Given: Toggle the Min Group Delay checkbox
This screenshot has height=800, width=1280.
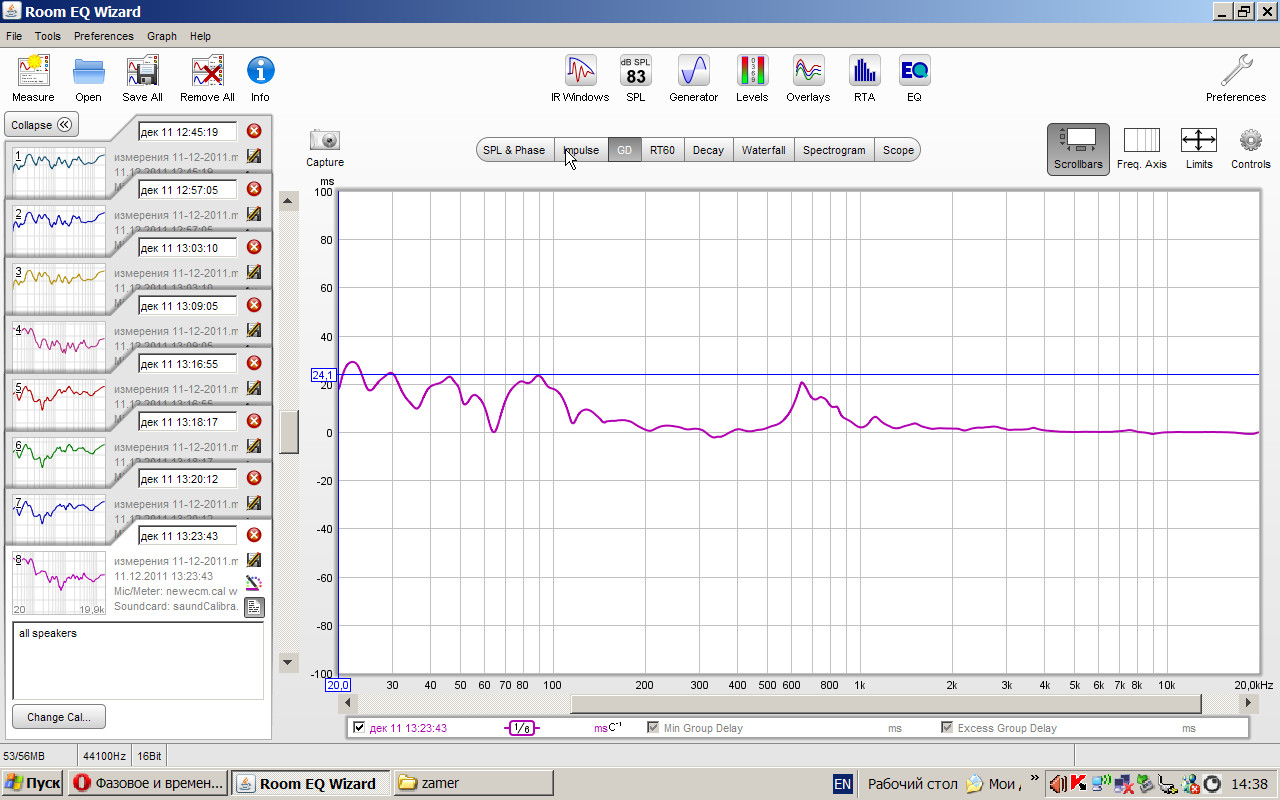Looking at the screenshot, I should click(x=653, y=728).
